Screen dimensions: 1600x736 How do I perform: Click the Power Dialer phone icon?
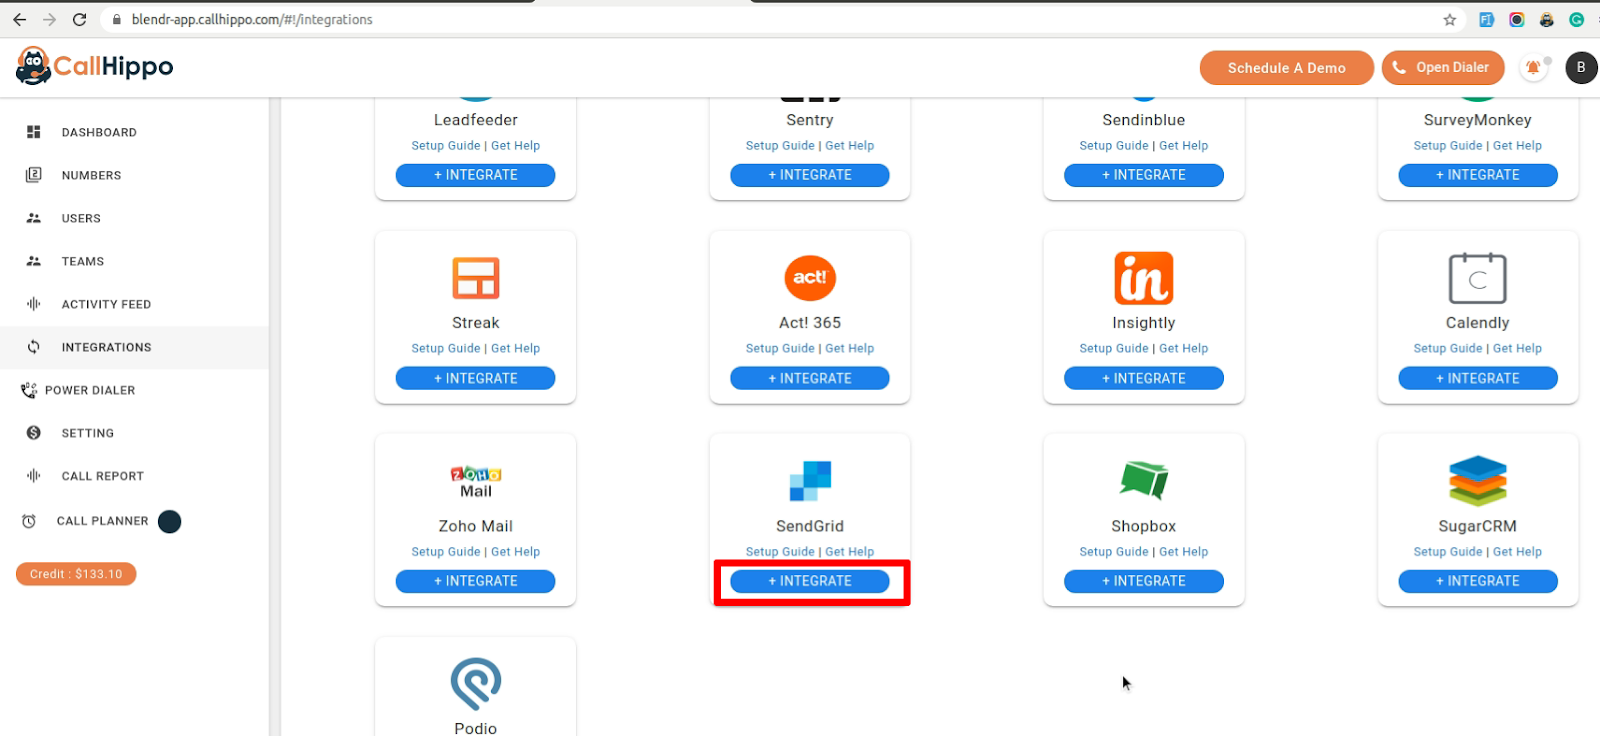point(28,390)
